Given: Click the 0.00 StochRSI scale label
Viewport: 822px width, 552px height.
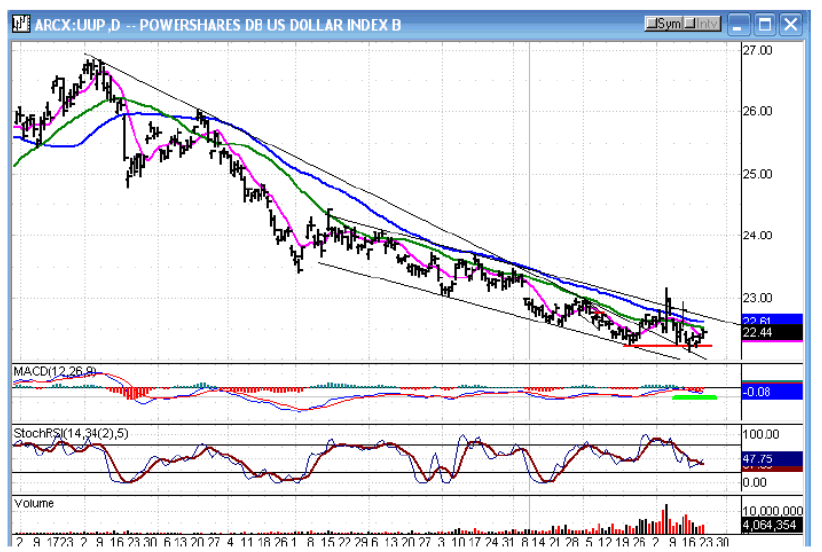Looking at the screenshot, I should coord(754,482).
